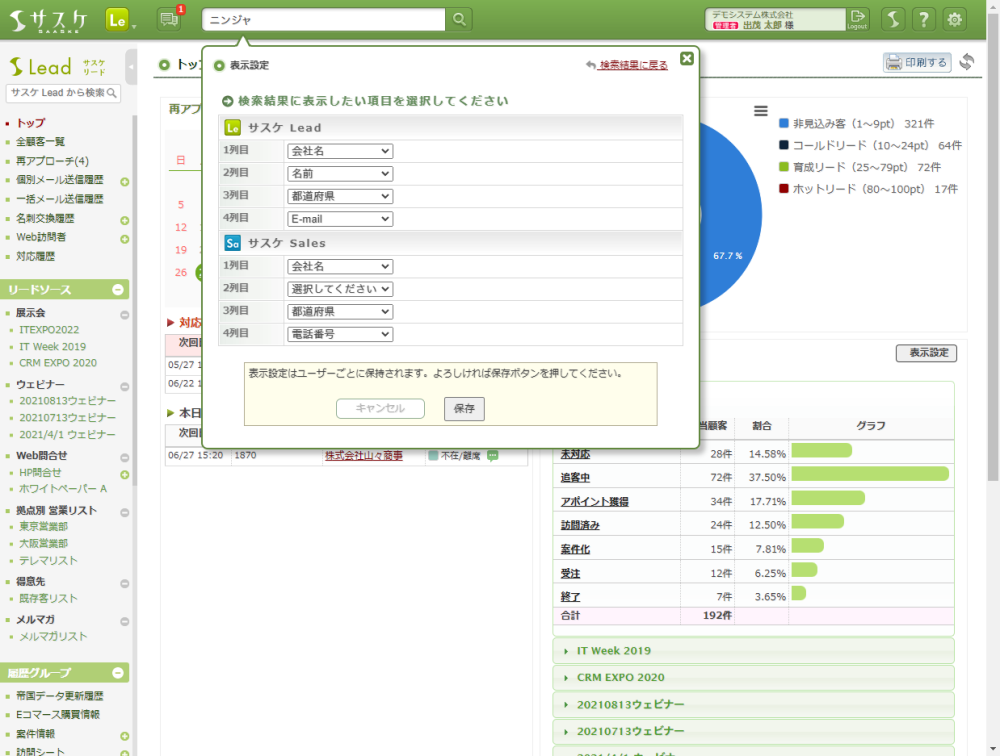Open the help question mark icon

924,19
